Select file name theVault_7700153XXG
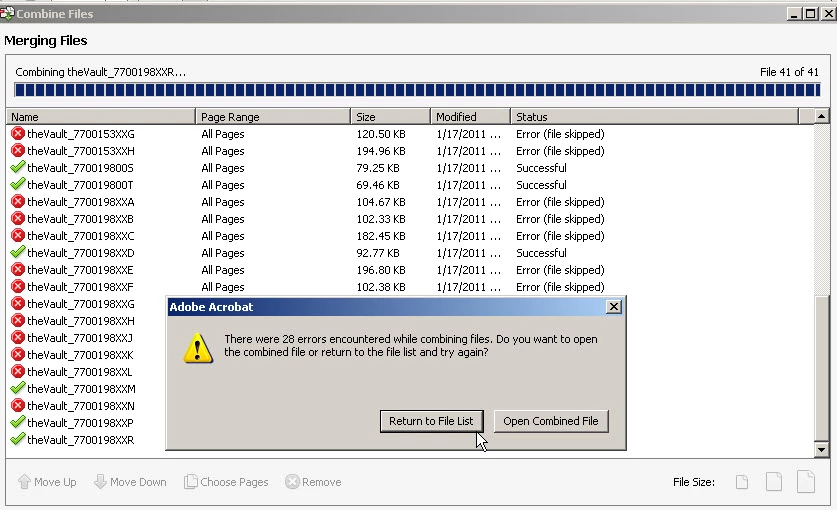 pos(81,134)
